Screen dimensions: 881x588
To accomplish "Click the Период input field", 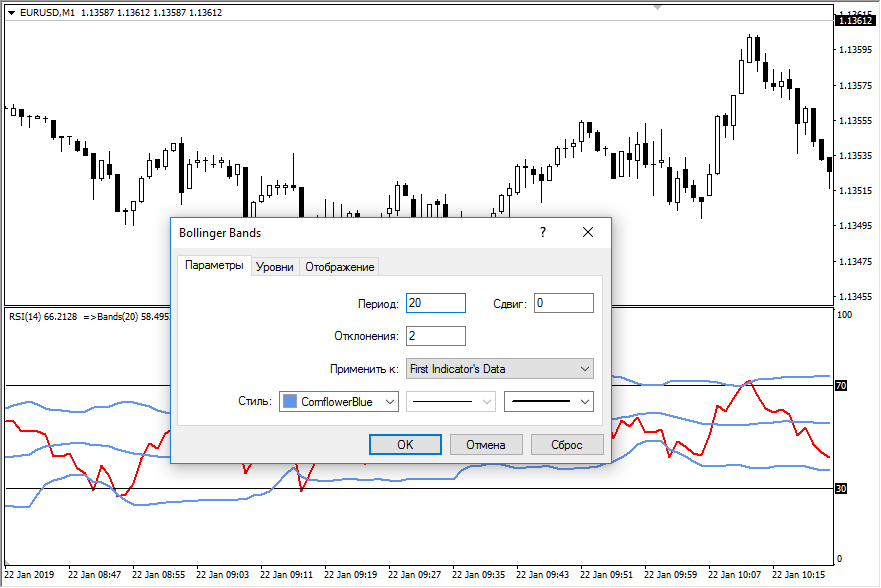I will (436, 303).
